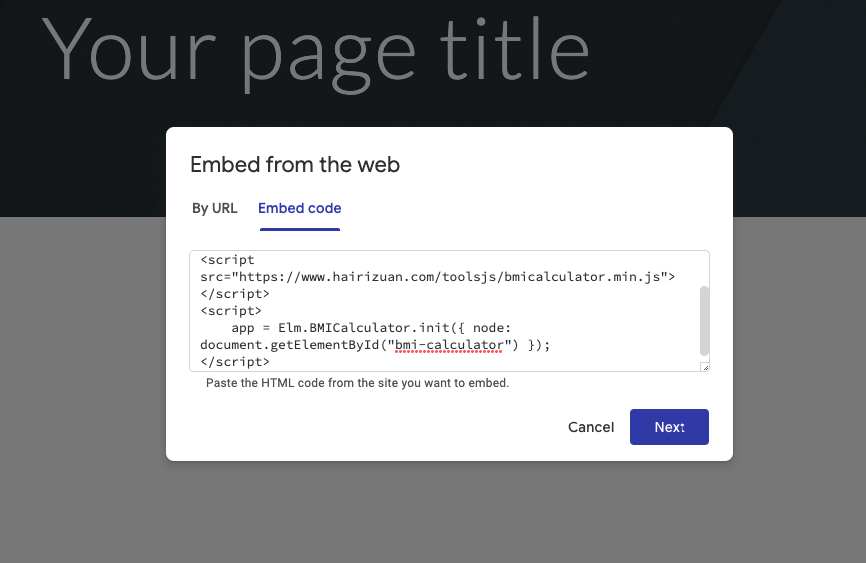Switch to the By URL tab

tap(214, 208)
